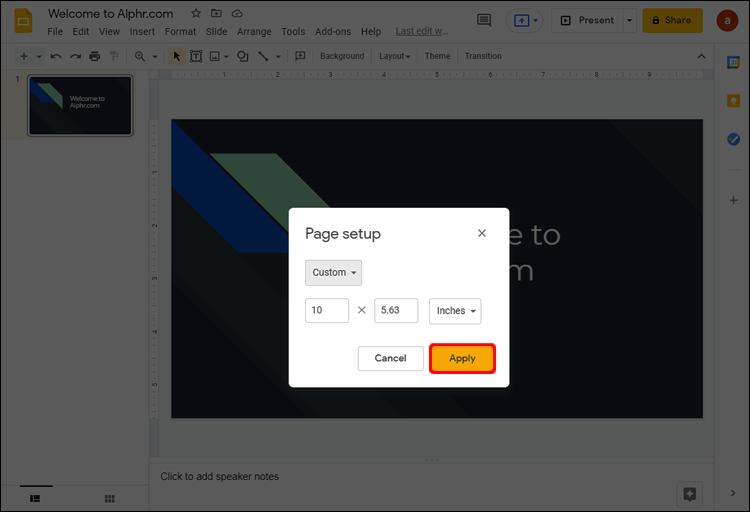Open the Add-ons menu
The image size is (750, 512).
pyautogui.click(x=333, y=32)
